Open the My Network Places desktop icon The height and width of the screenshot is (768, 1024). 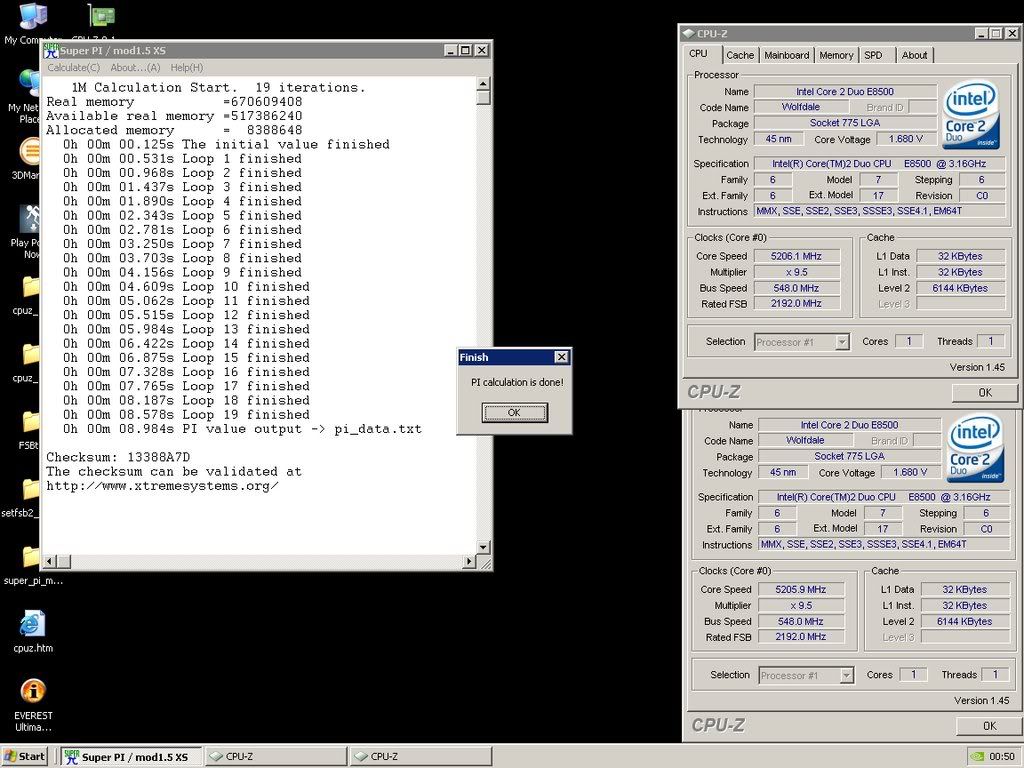tap(29, 85)
